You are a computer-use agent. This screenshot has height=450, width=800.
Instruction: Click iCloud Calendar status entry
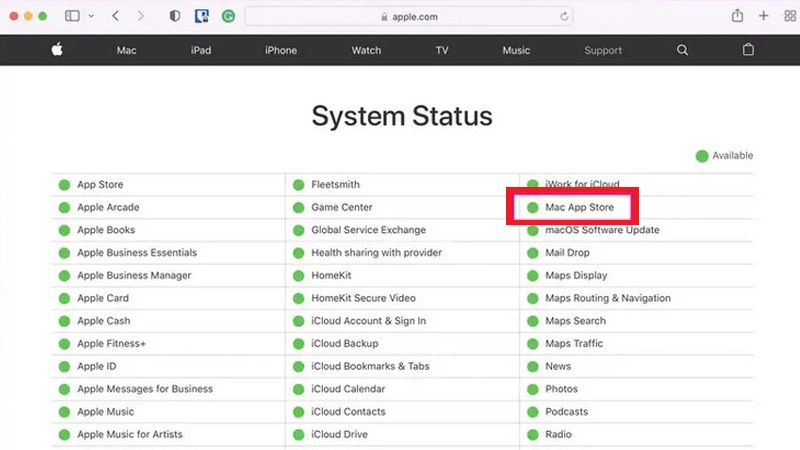pos(348,389)
